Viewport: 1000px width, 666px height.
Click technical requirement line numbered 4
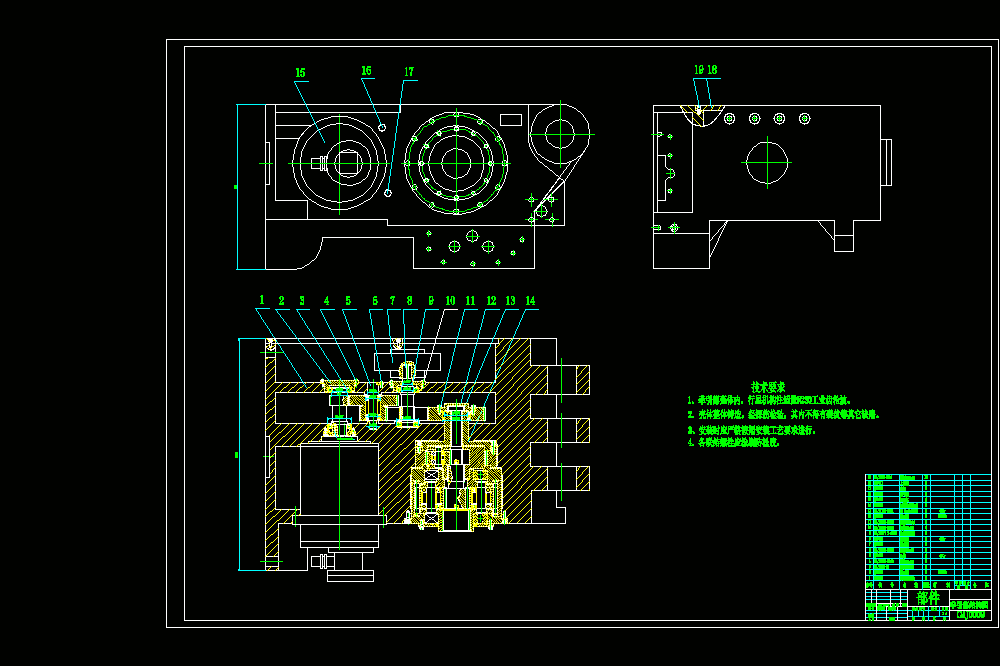point(733,442)
